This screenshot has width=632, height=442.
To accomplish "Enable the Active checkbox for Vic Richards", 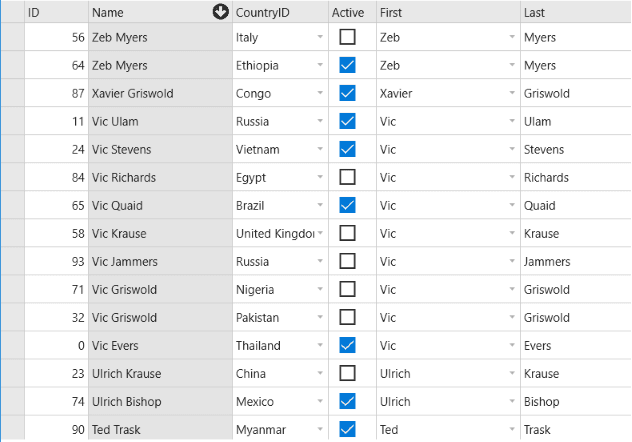I will point(347,177).
